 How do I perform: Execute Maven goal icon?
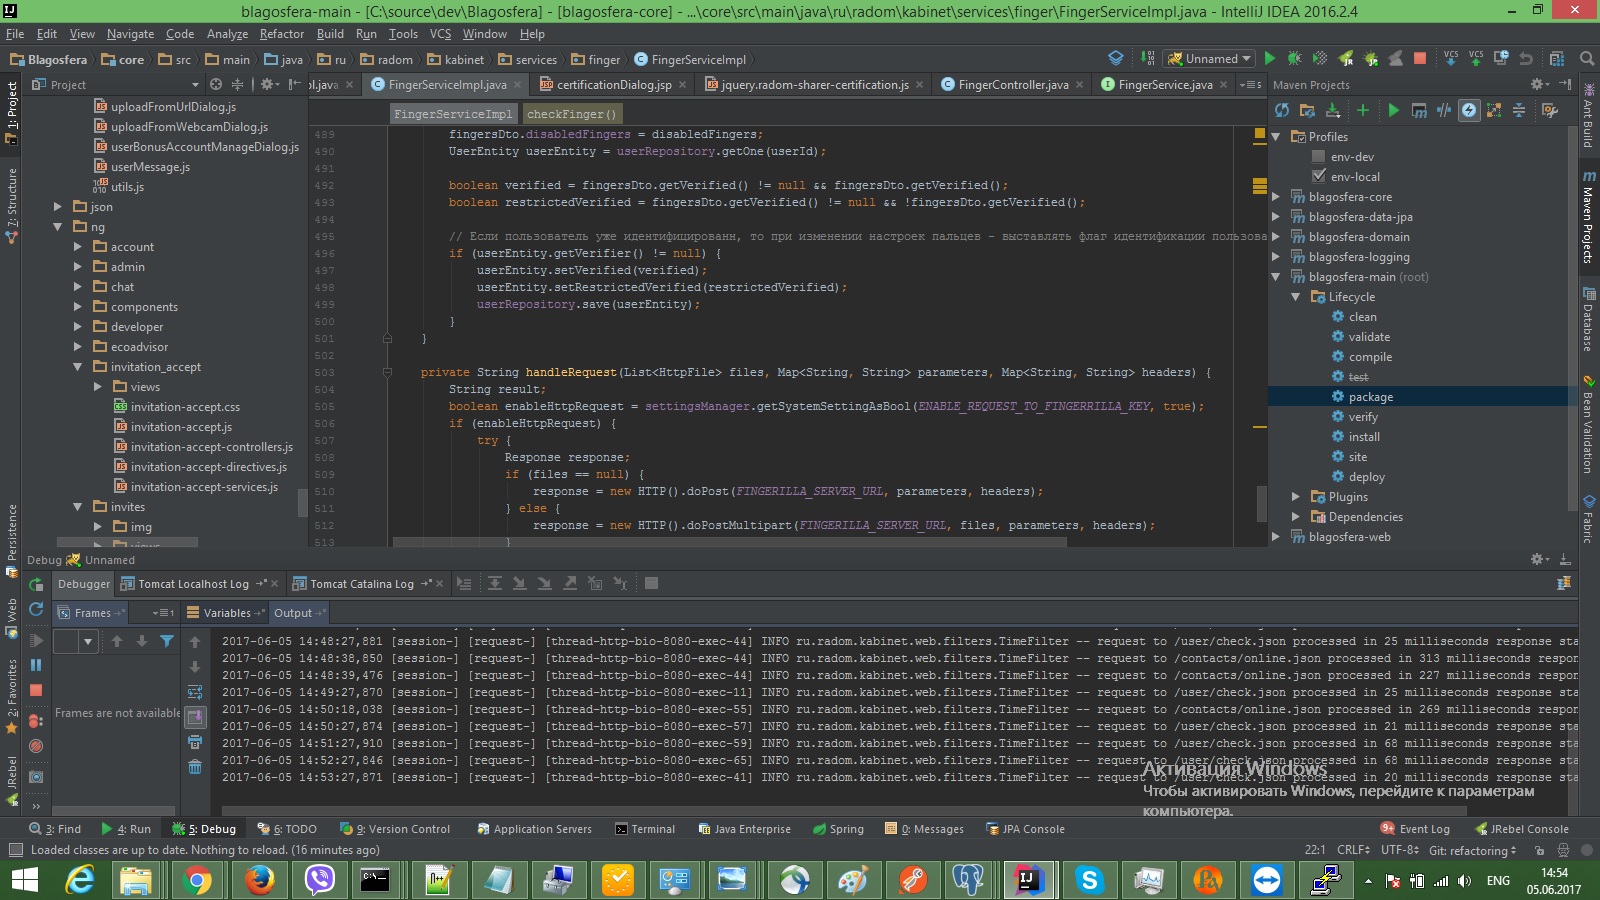click(x=1419, y=110)
